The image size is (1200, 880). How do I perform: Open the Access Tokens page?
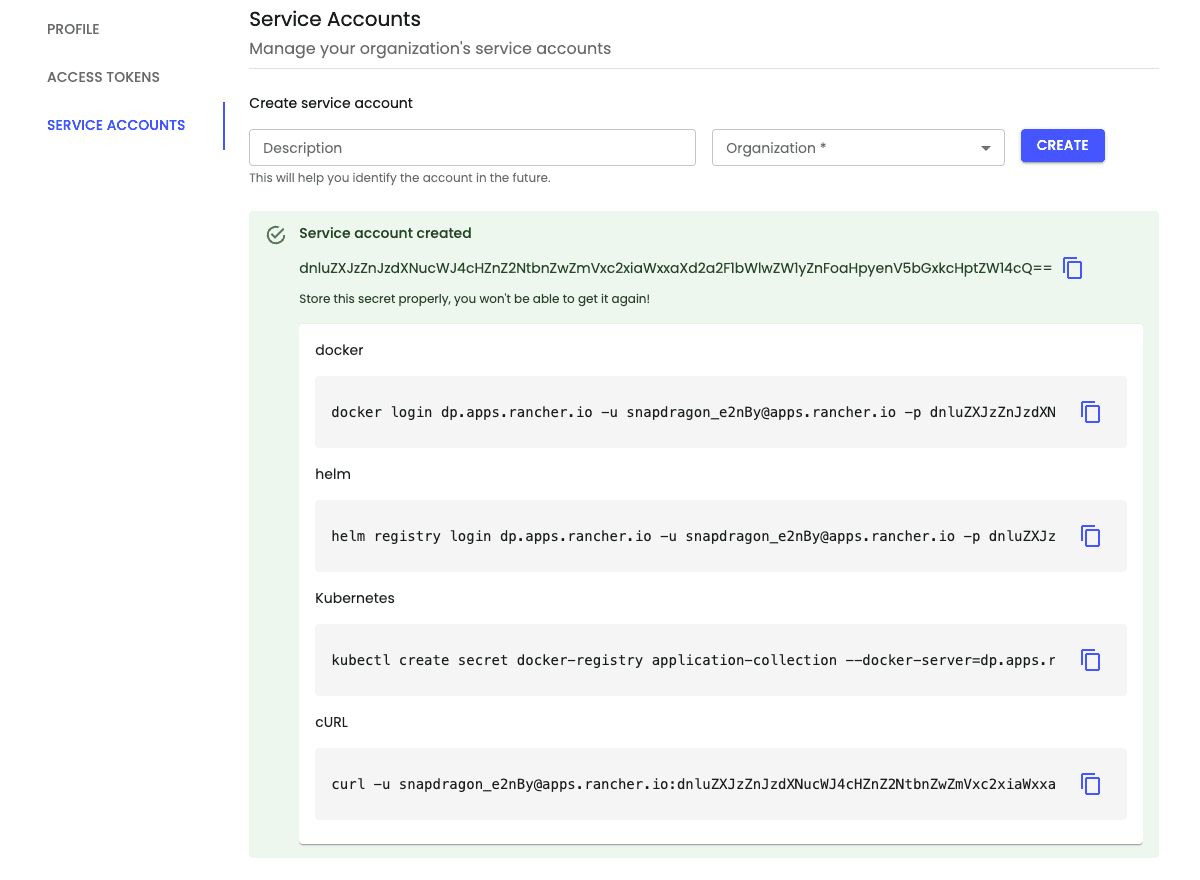point(103,77)
